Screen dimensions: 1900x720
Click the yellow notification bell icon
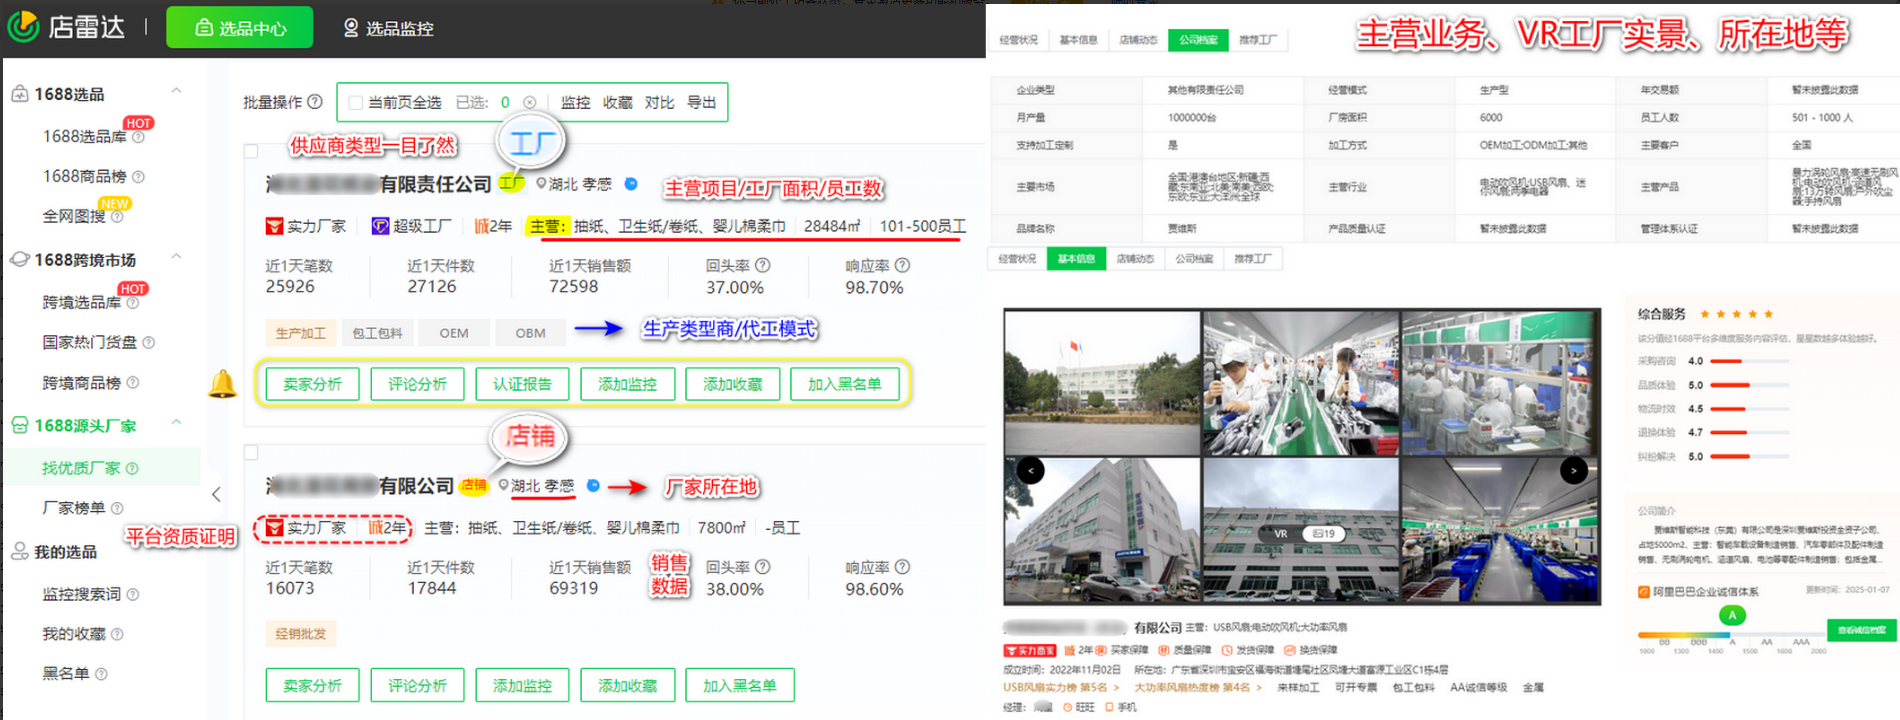pos(222,384)
